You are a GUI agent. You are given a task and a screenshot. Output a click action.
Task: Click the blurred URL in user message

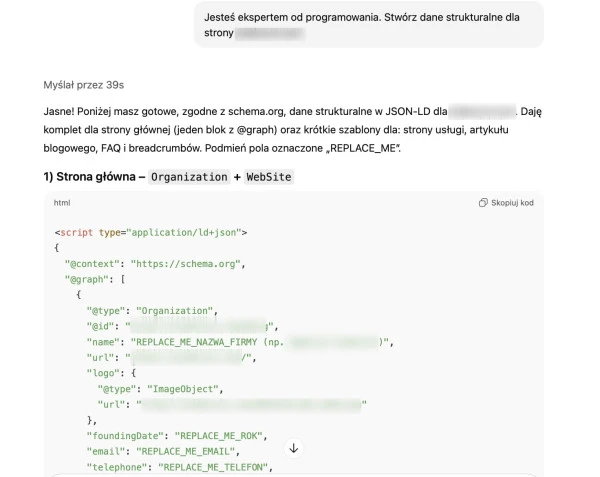click(x=270, y=33)
